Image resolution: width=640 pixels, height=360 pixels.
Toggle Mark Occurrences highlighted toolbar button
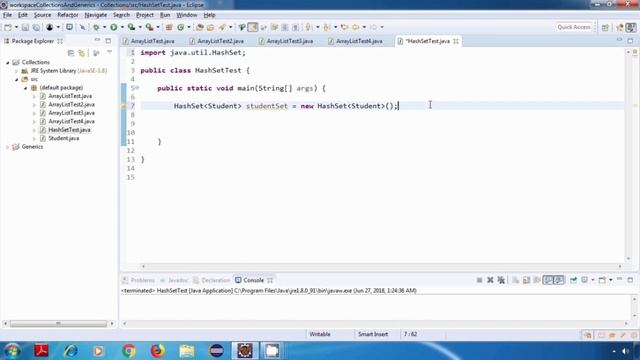253,27
